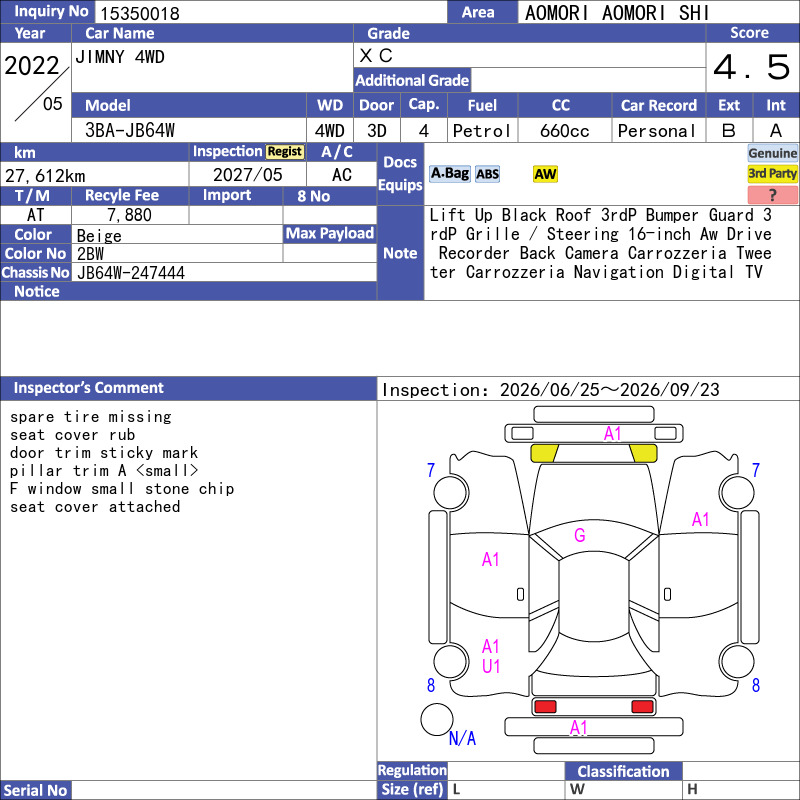Click the color number 2BW
The width and height of the screenshot is (800, 800).
(90, 254)
